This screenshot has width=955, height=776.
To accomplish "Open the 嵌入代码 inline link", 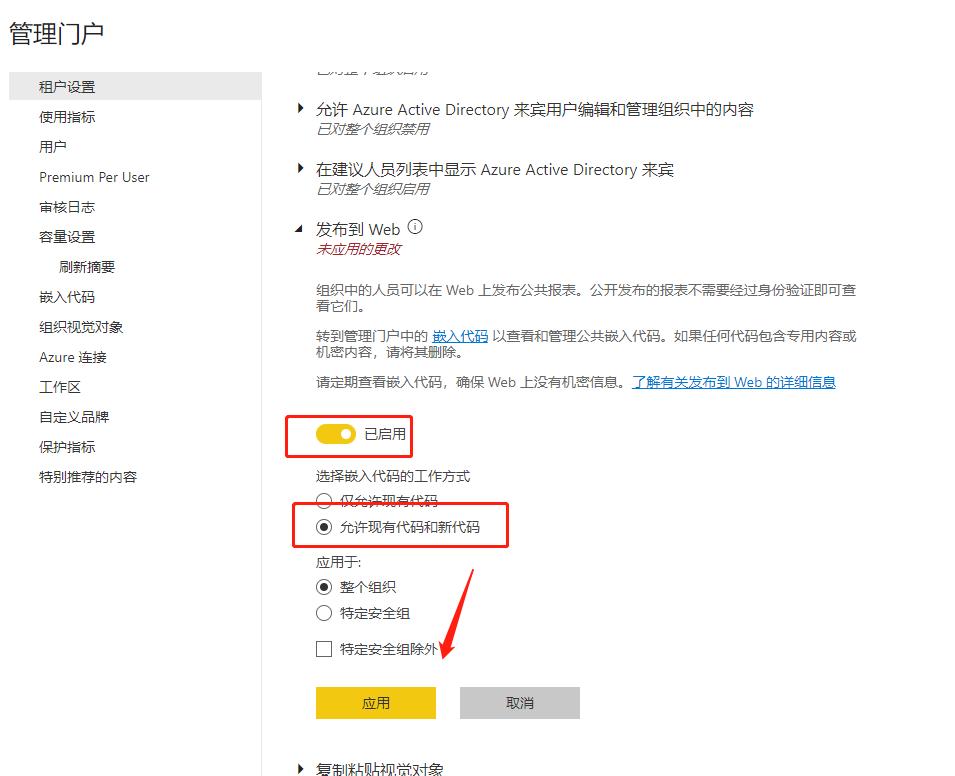I will pos(459,336).
